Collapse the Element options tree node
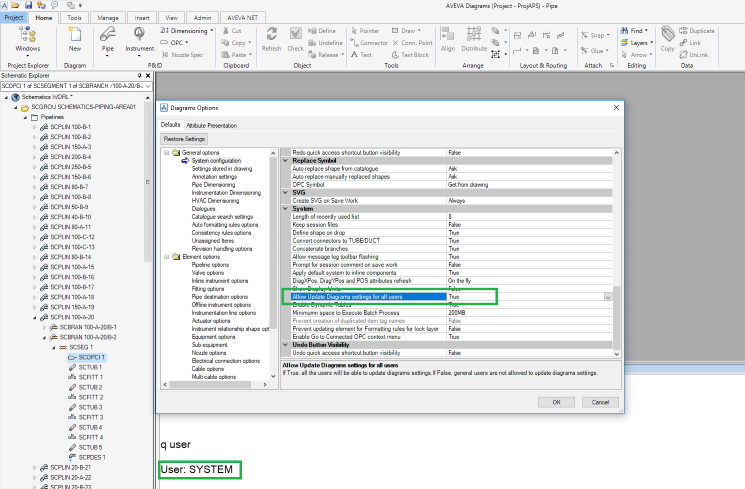The width and height of the screenshot is (745, 489). tap(167, 257)
